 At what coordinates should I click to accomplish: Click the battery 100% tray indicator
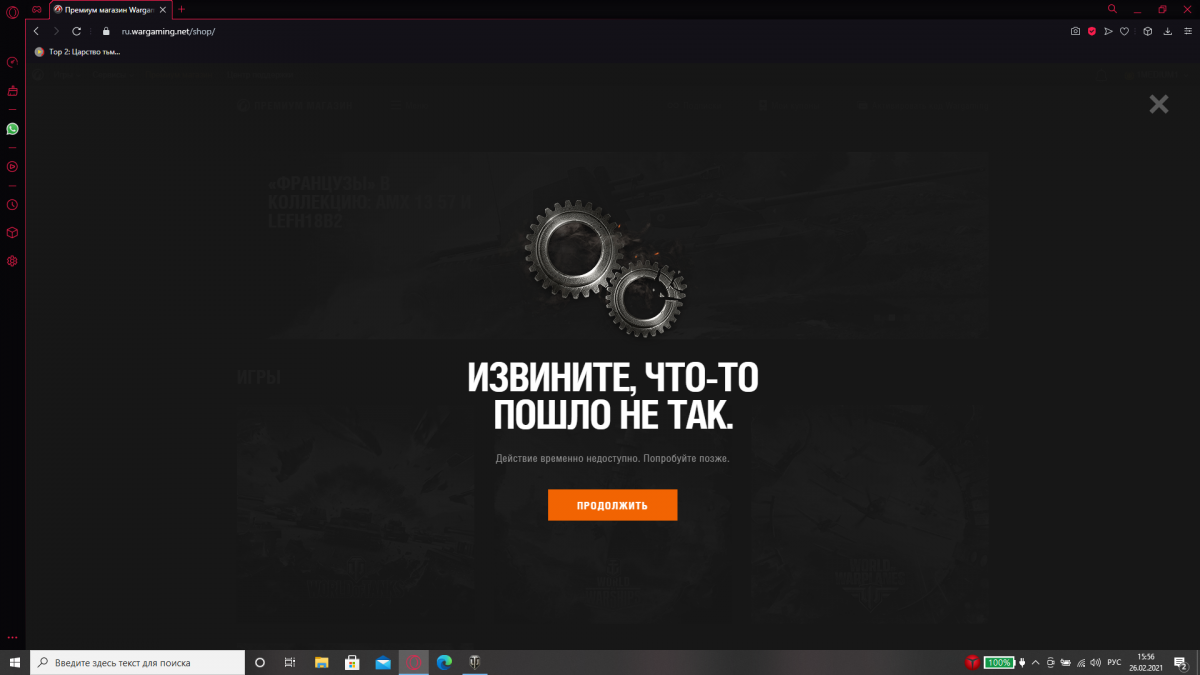(x=998, y=662)
